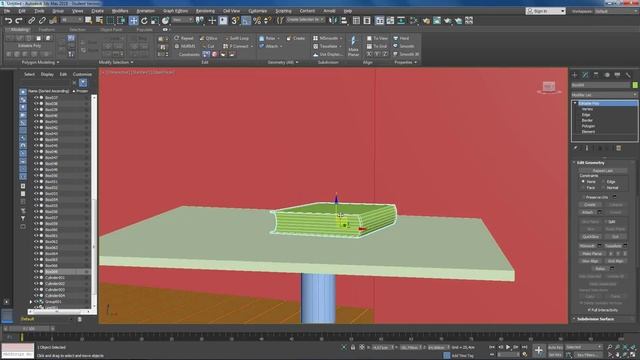Toggle visibility eye of Cylinder001
Image resolution: width=640 pixels, height=360 pixels.
click(36, 278)
